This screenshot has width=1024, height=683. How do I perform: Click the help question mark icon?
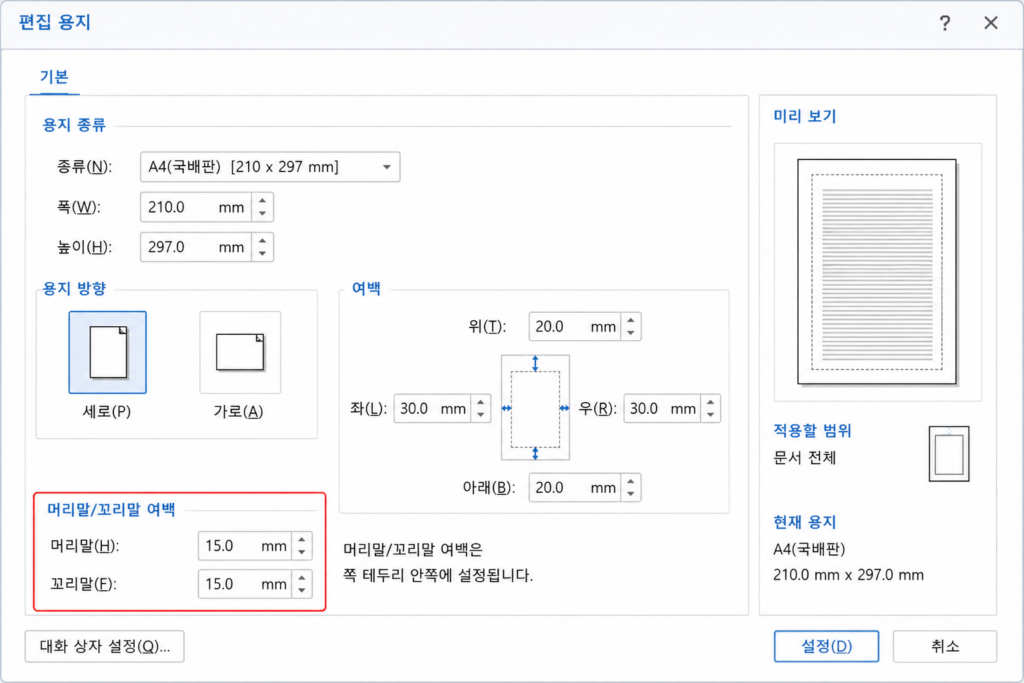tap(944, 24)
